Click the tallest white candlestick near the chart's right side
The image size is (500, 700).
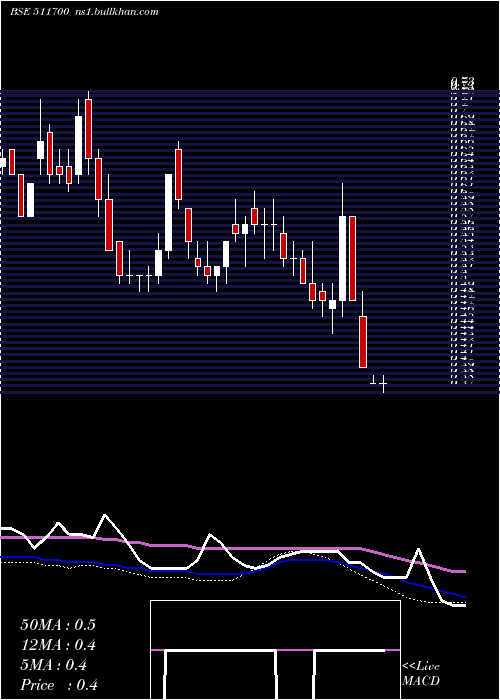tap(342, 258)
